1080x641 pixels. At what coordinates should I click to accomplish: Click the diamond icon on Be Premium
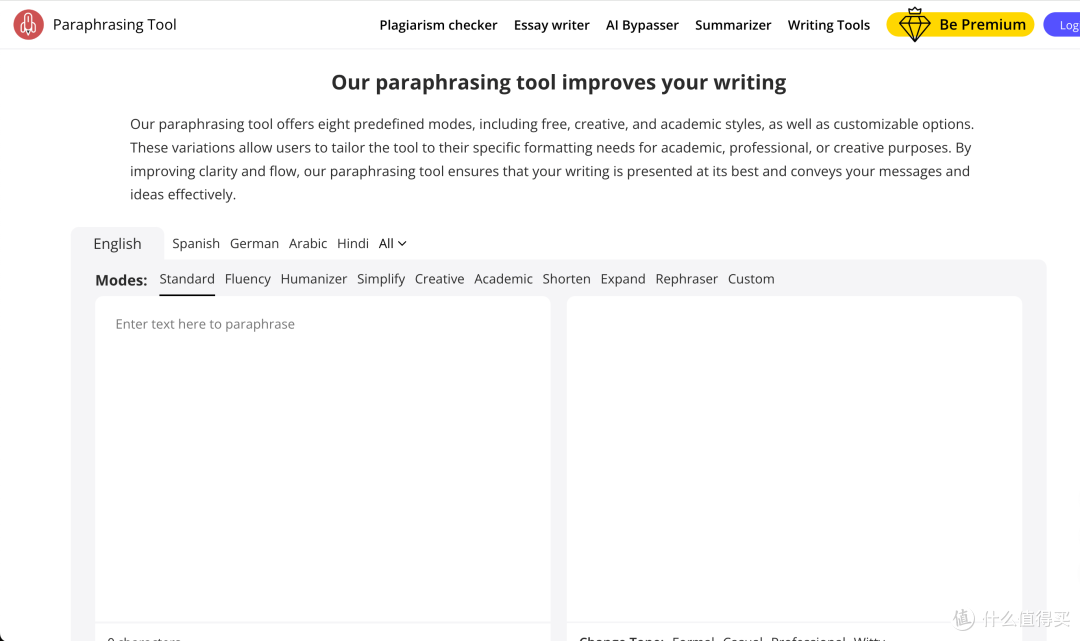click(x=915, y=25)
